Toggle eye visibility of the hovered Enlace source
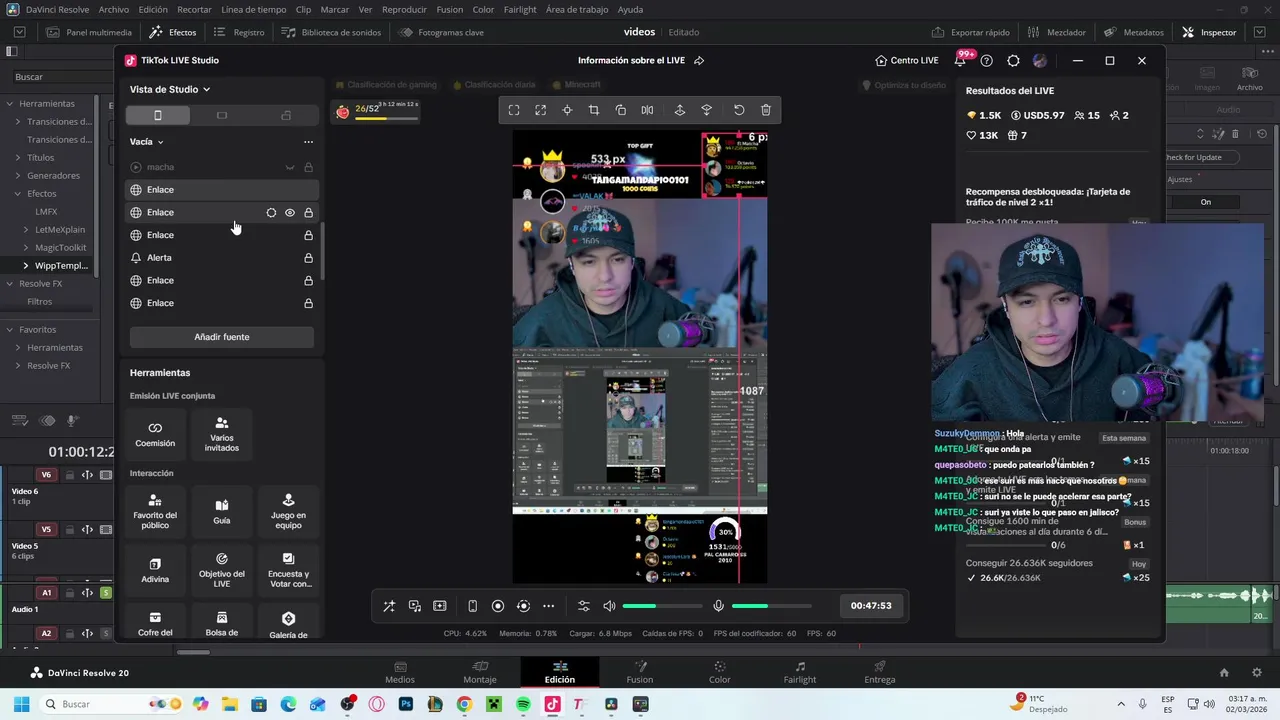The image size is (1280, 720). (x=290, y=213)
